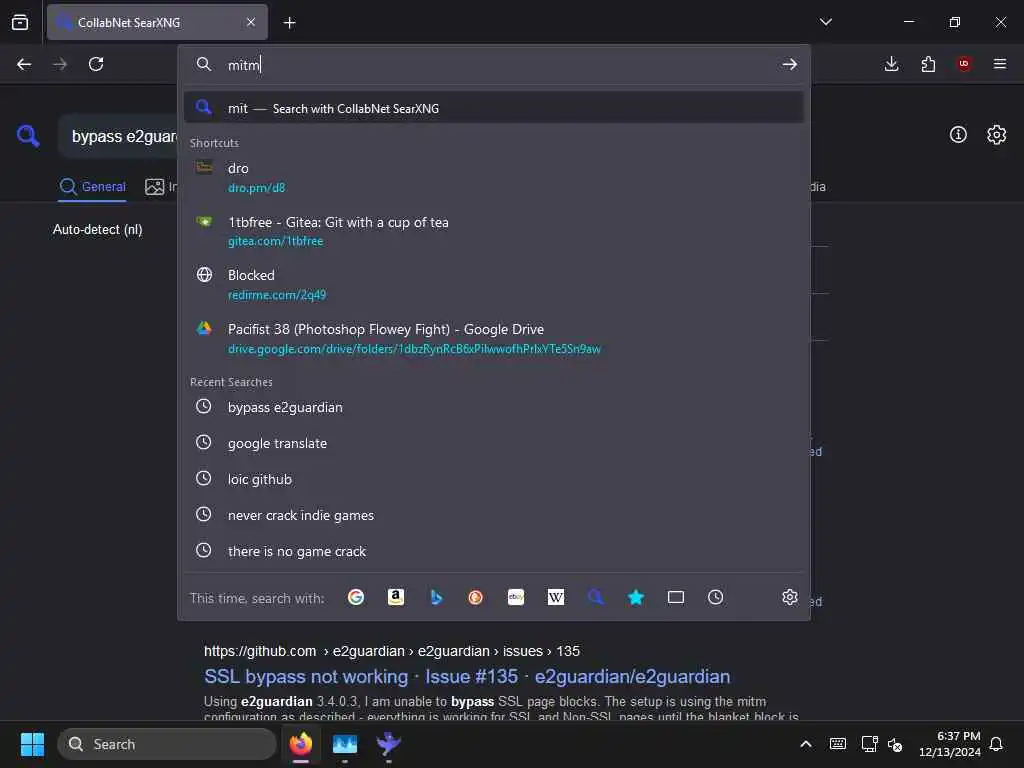Search with Wikipedia engine icon
1024x768 pixels.
click(556, 597)
